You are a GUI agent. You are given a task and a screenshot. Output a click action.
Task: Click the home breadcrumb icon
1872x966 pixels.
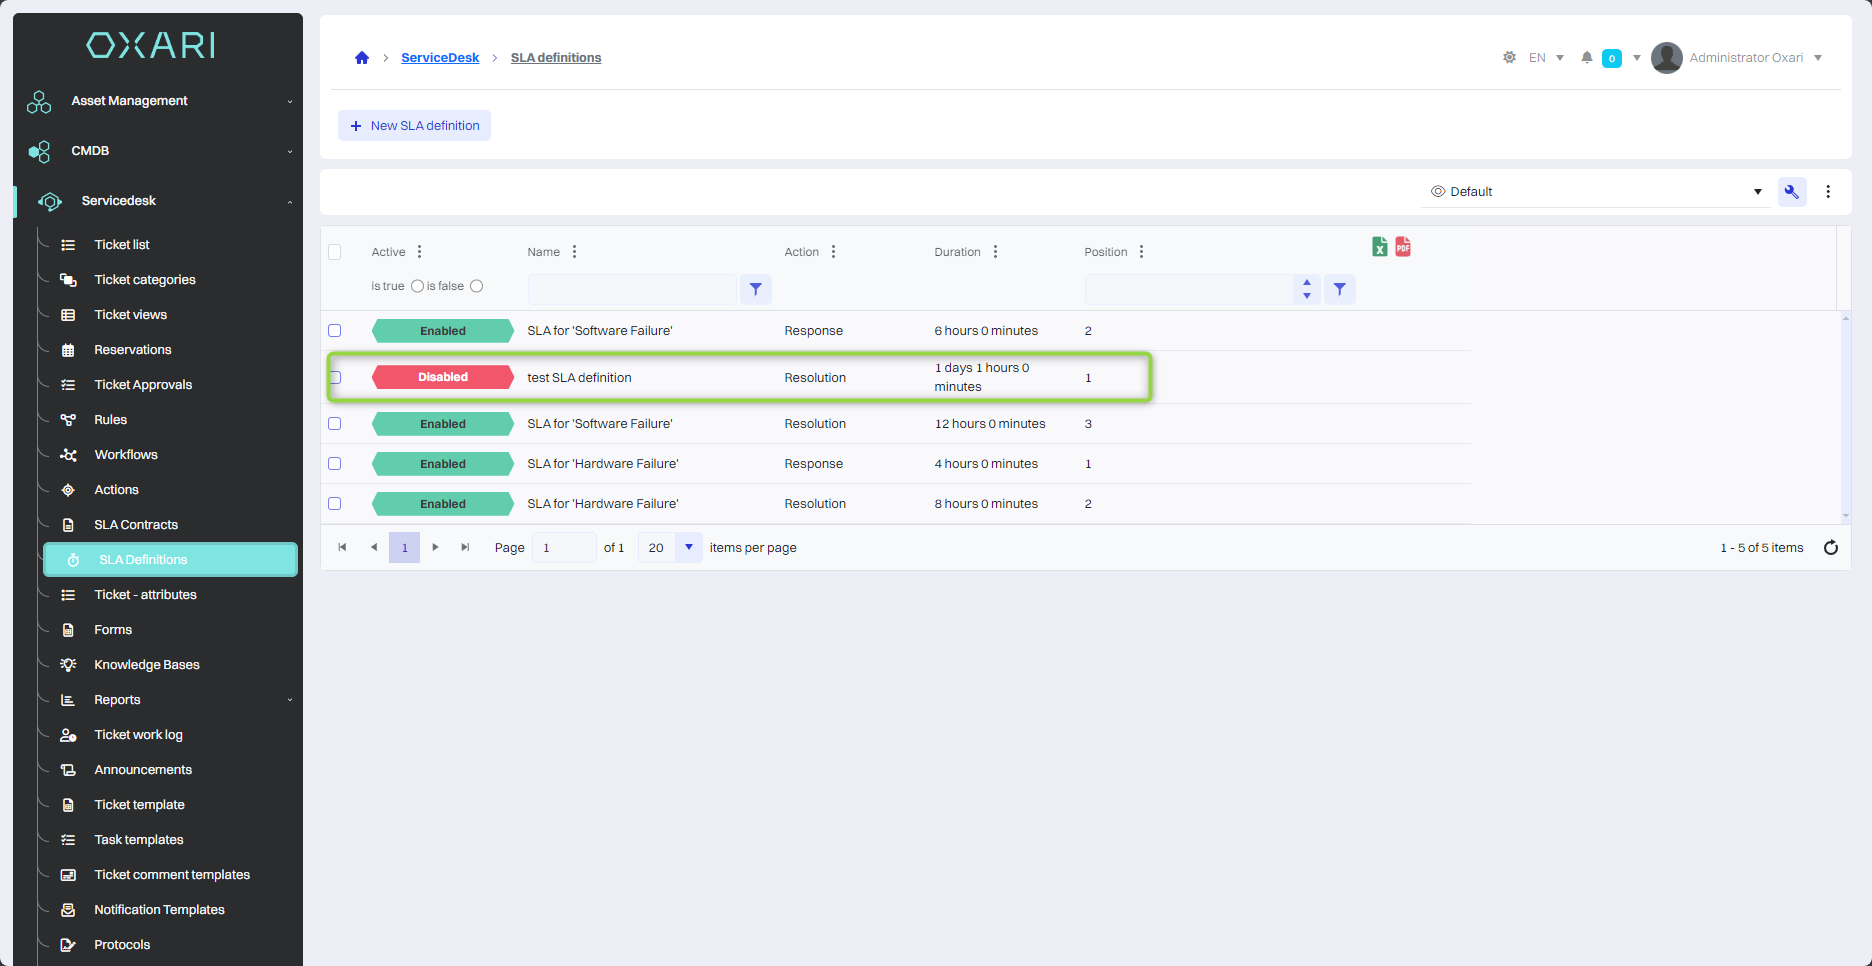click(x=362, y=58)
